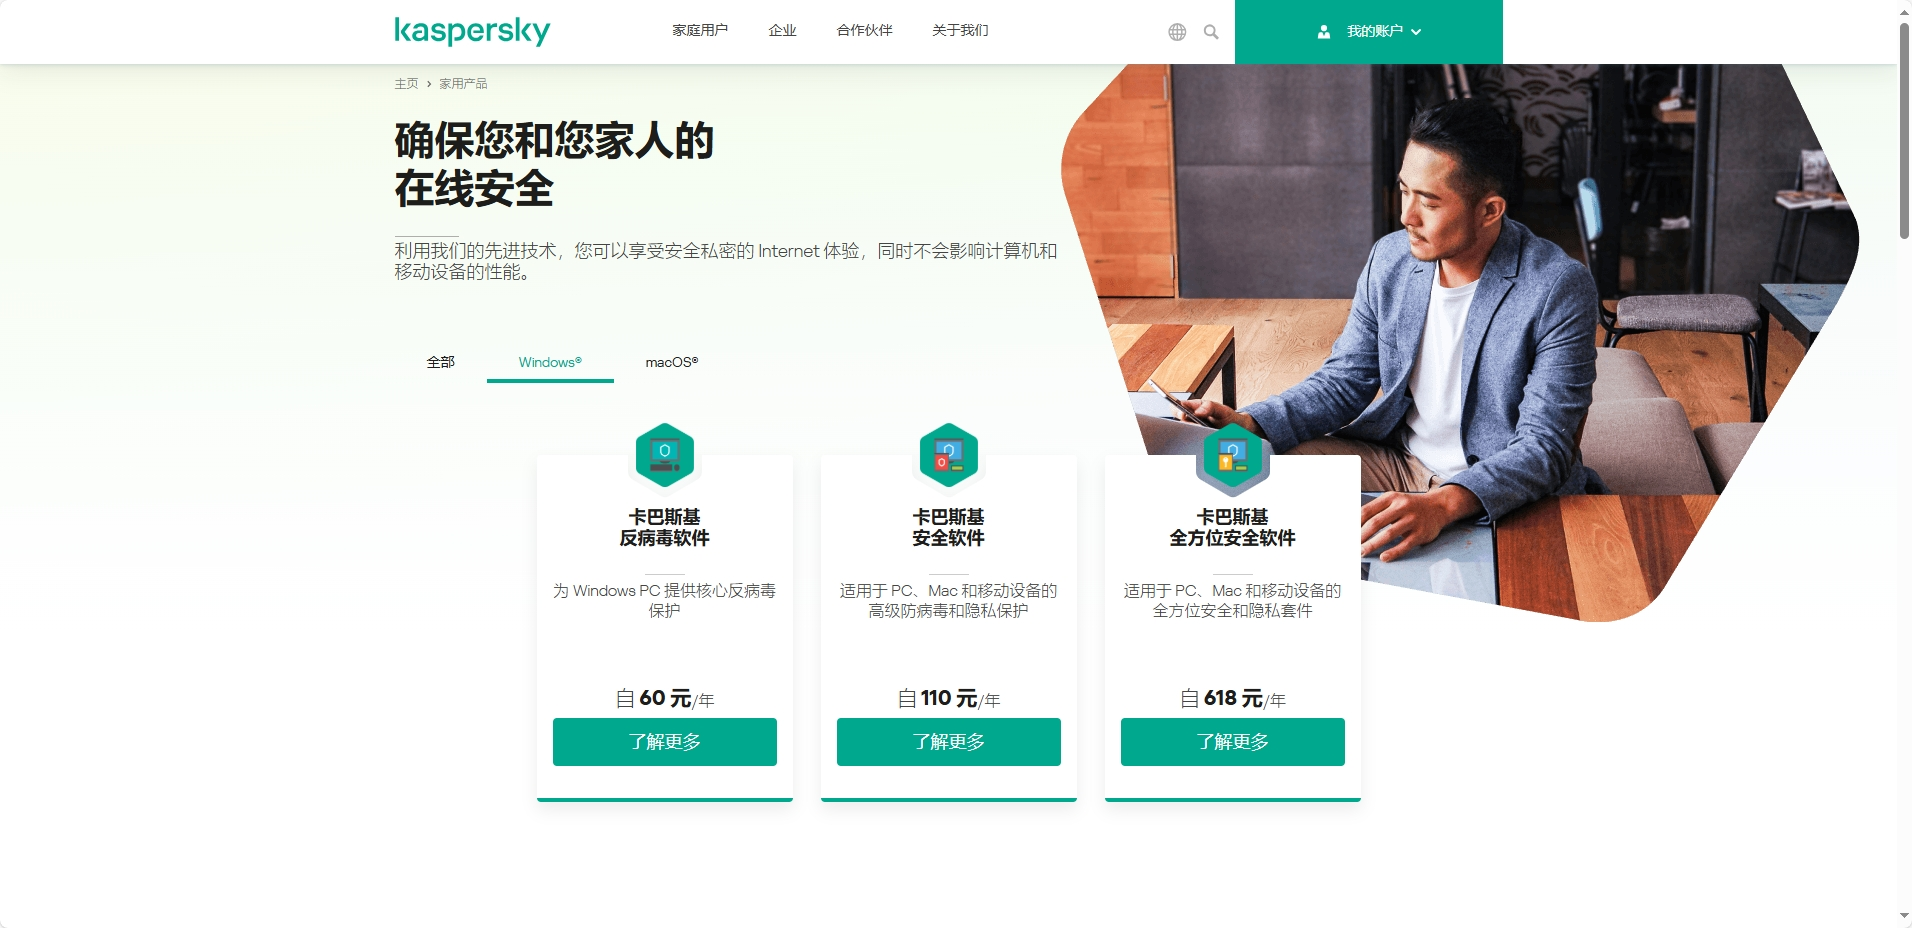This screenshot has width=1912, height=928.
Task: Click the 卡巴斯基安全软件 hexagon product icon
Action: [949, 455]
